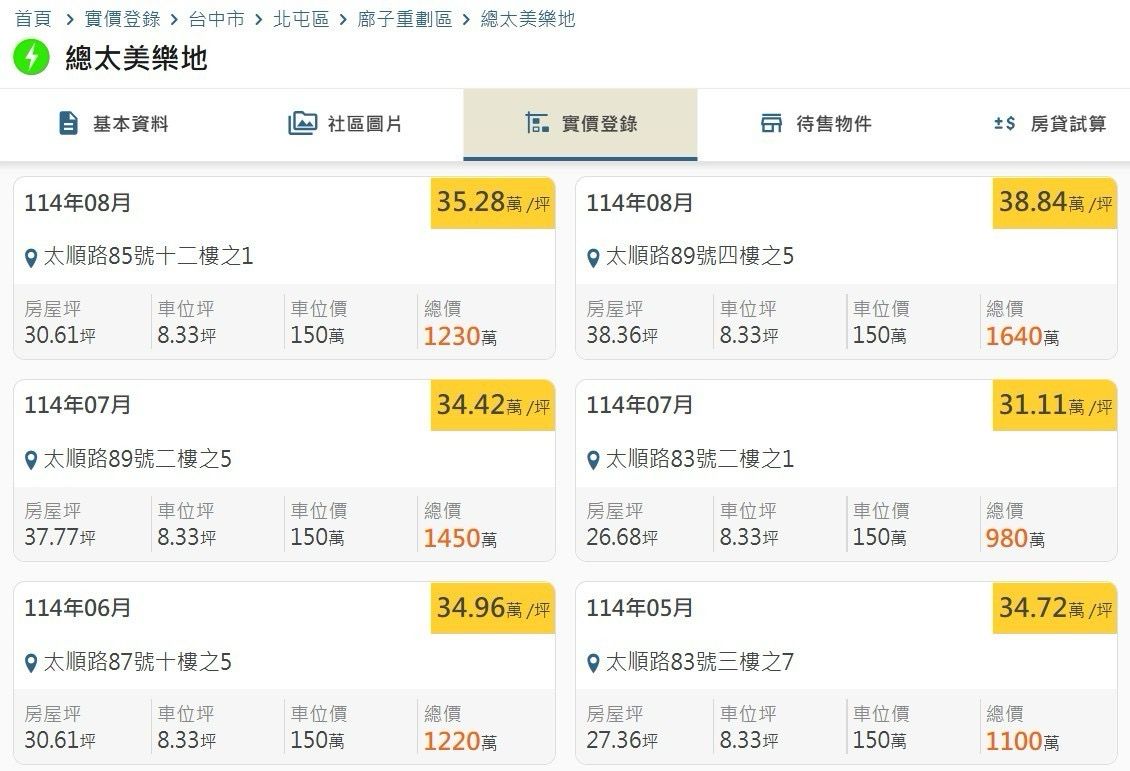The width and height of the screenshot is (1130, 771).
Task: Open the 太順路87號十樓之5 address
Action: pyautogui.click(x=137, y=662)
